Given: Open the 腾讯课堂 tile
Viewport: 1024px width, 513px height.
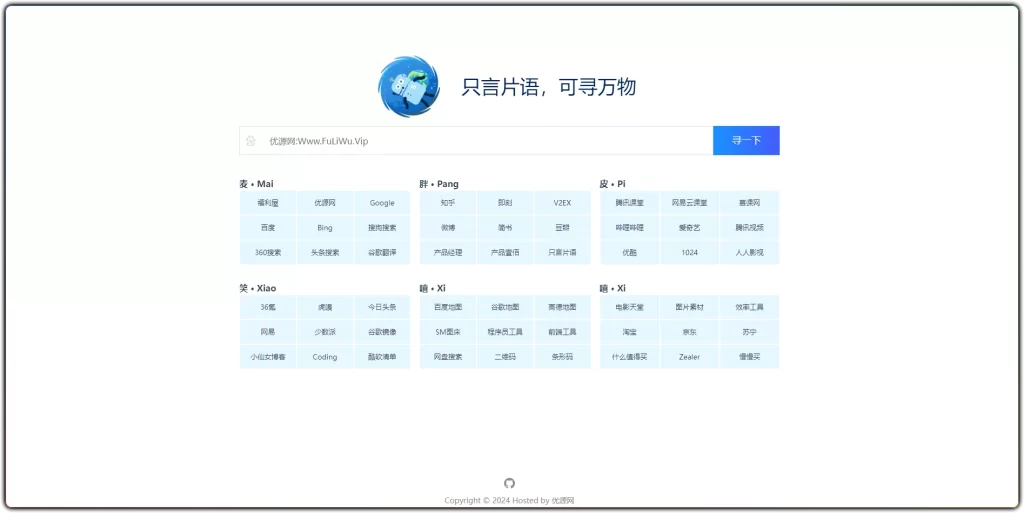Looking at the screenshot, I should 630,203.
